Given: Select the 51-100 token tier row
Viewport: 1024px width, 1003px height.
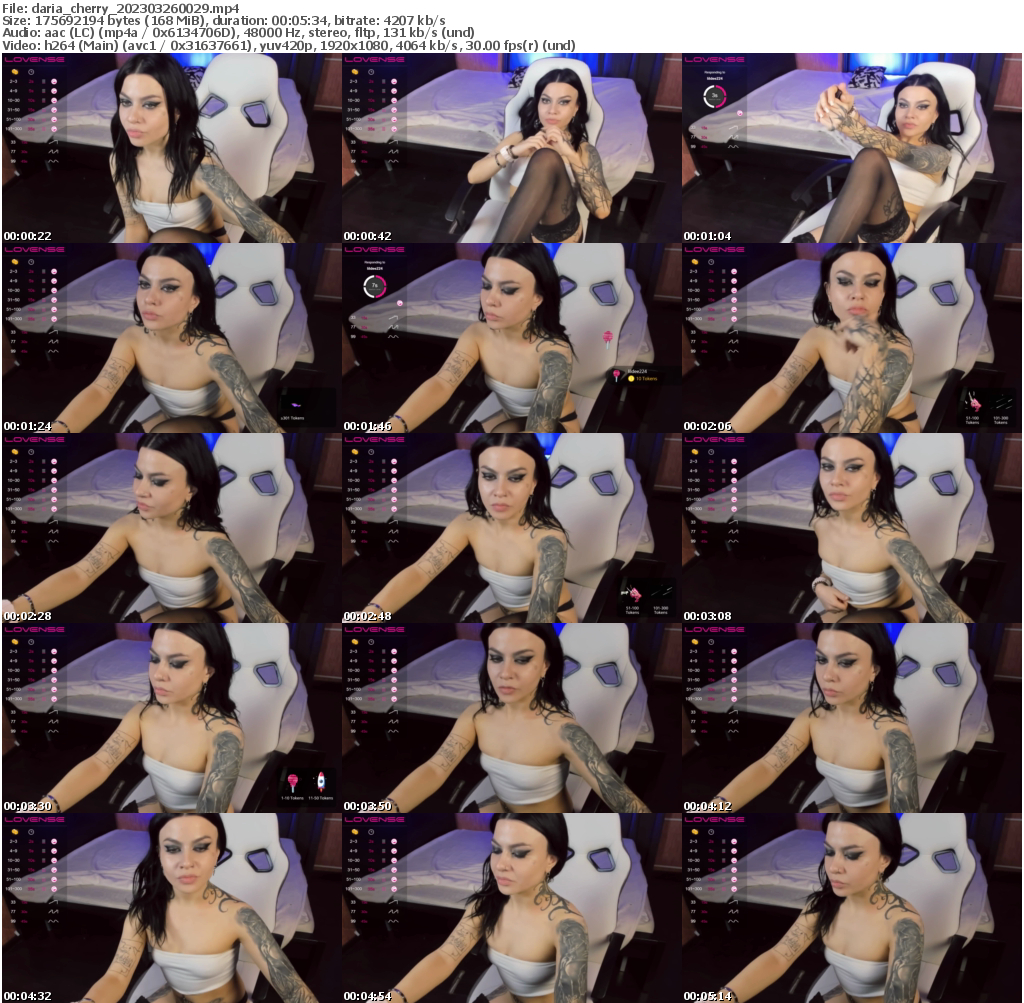Looking at the screenshot, I should point(13,119).
